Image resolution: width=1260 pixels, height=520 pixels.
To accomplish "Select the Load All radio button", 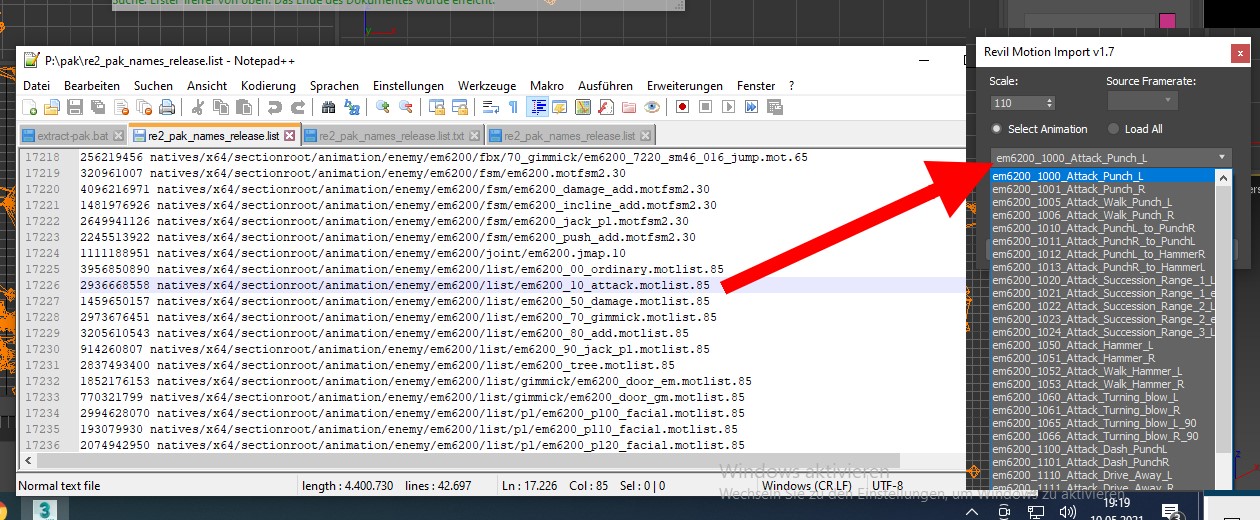I will click(1113, 129).
